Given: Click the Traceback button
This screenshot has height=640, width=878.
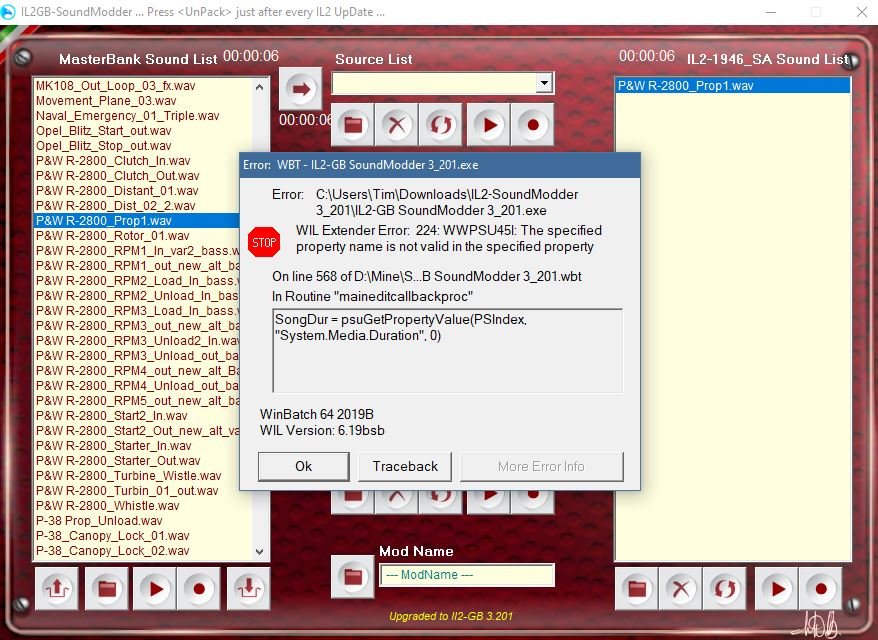Looking at the screenshot, I should 405,466.
